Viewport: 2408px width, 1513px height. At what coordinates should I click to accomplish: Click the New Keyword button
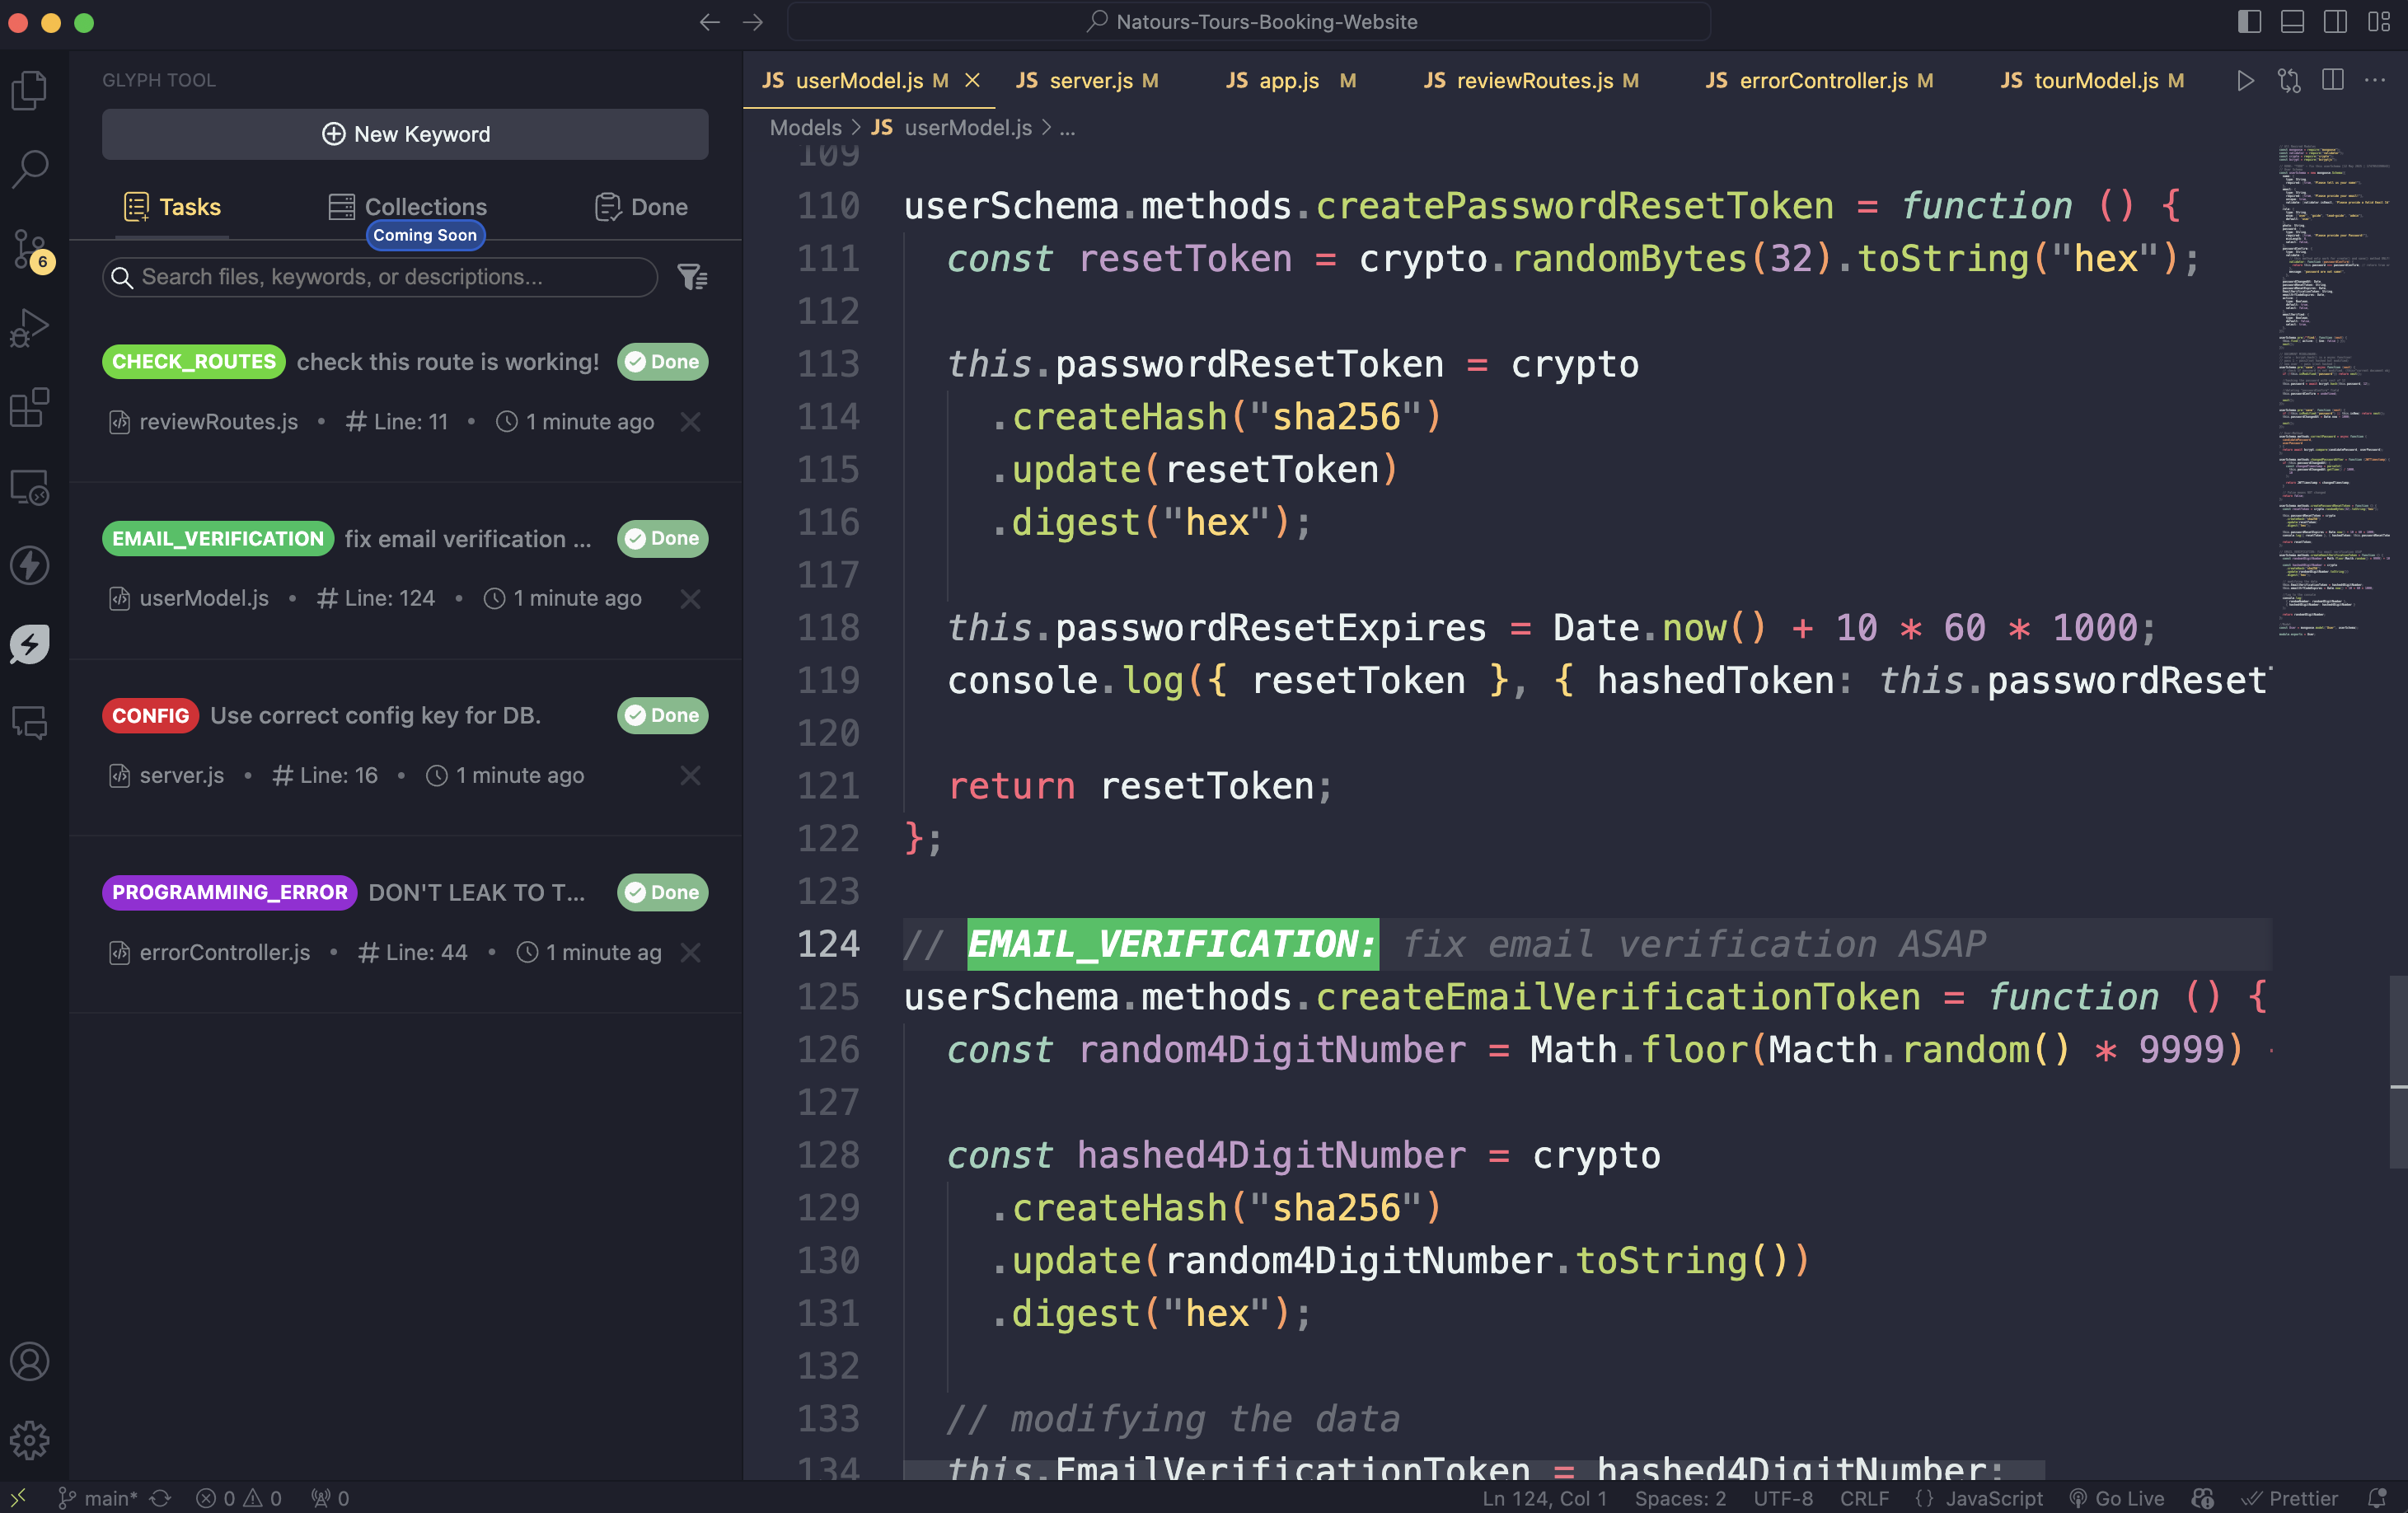click(405, 134)
